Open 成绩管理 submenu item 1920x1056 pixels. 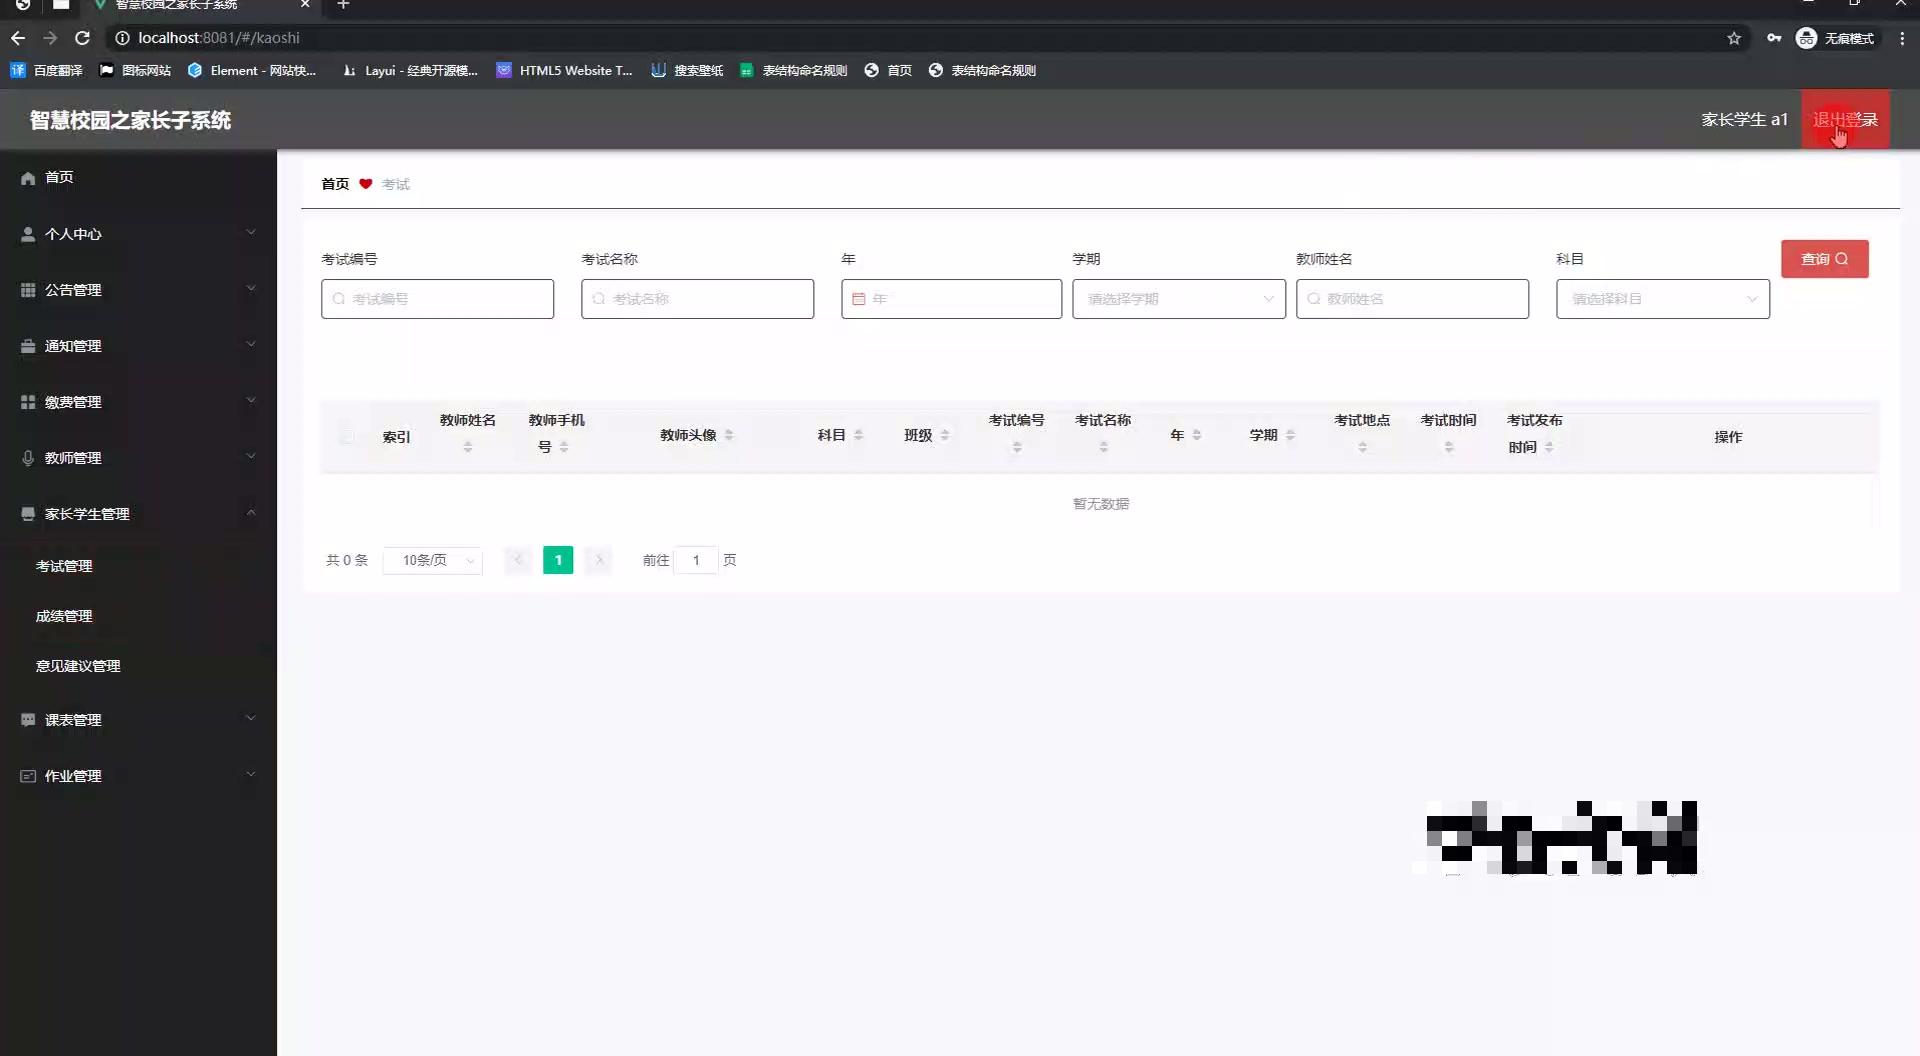138,616
